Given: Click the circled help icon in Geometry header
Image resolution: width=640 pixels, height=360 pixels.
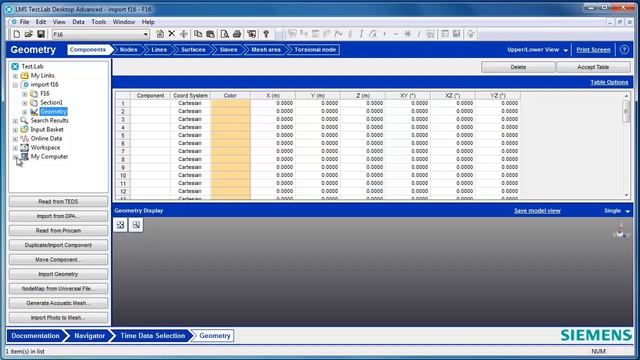Looking at the screenshot, I should coord(624,50).
